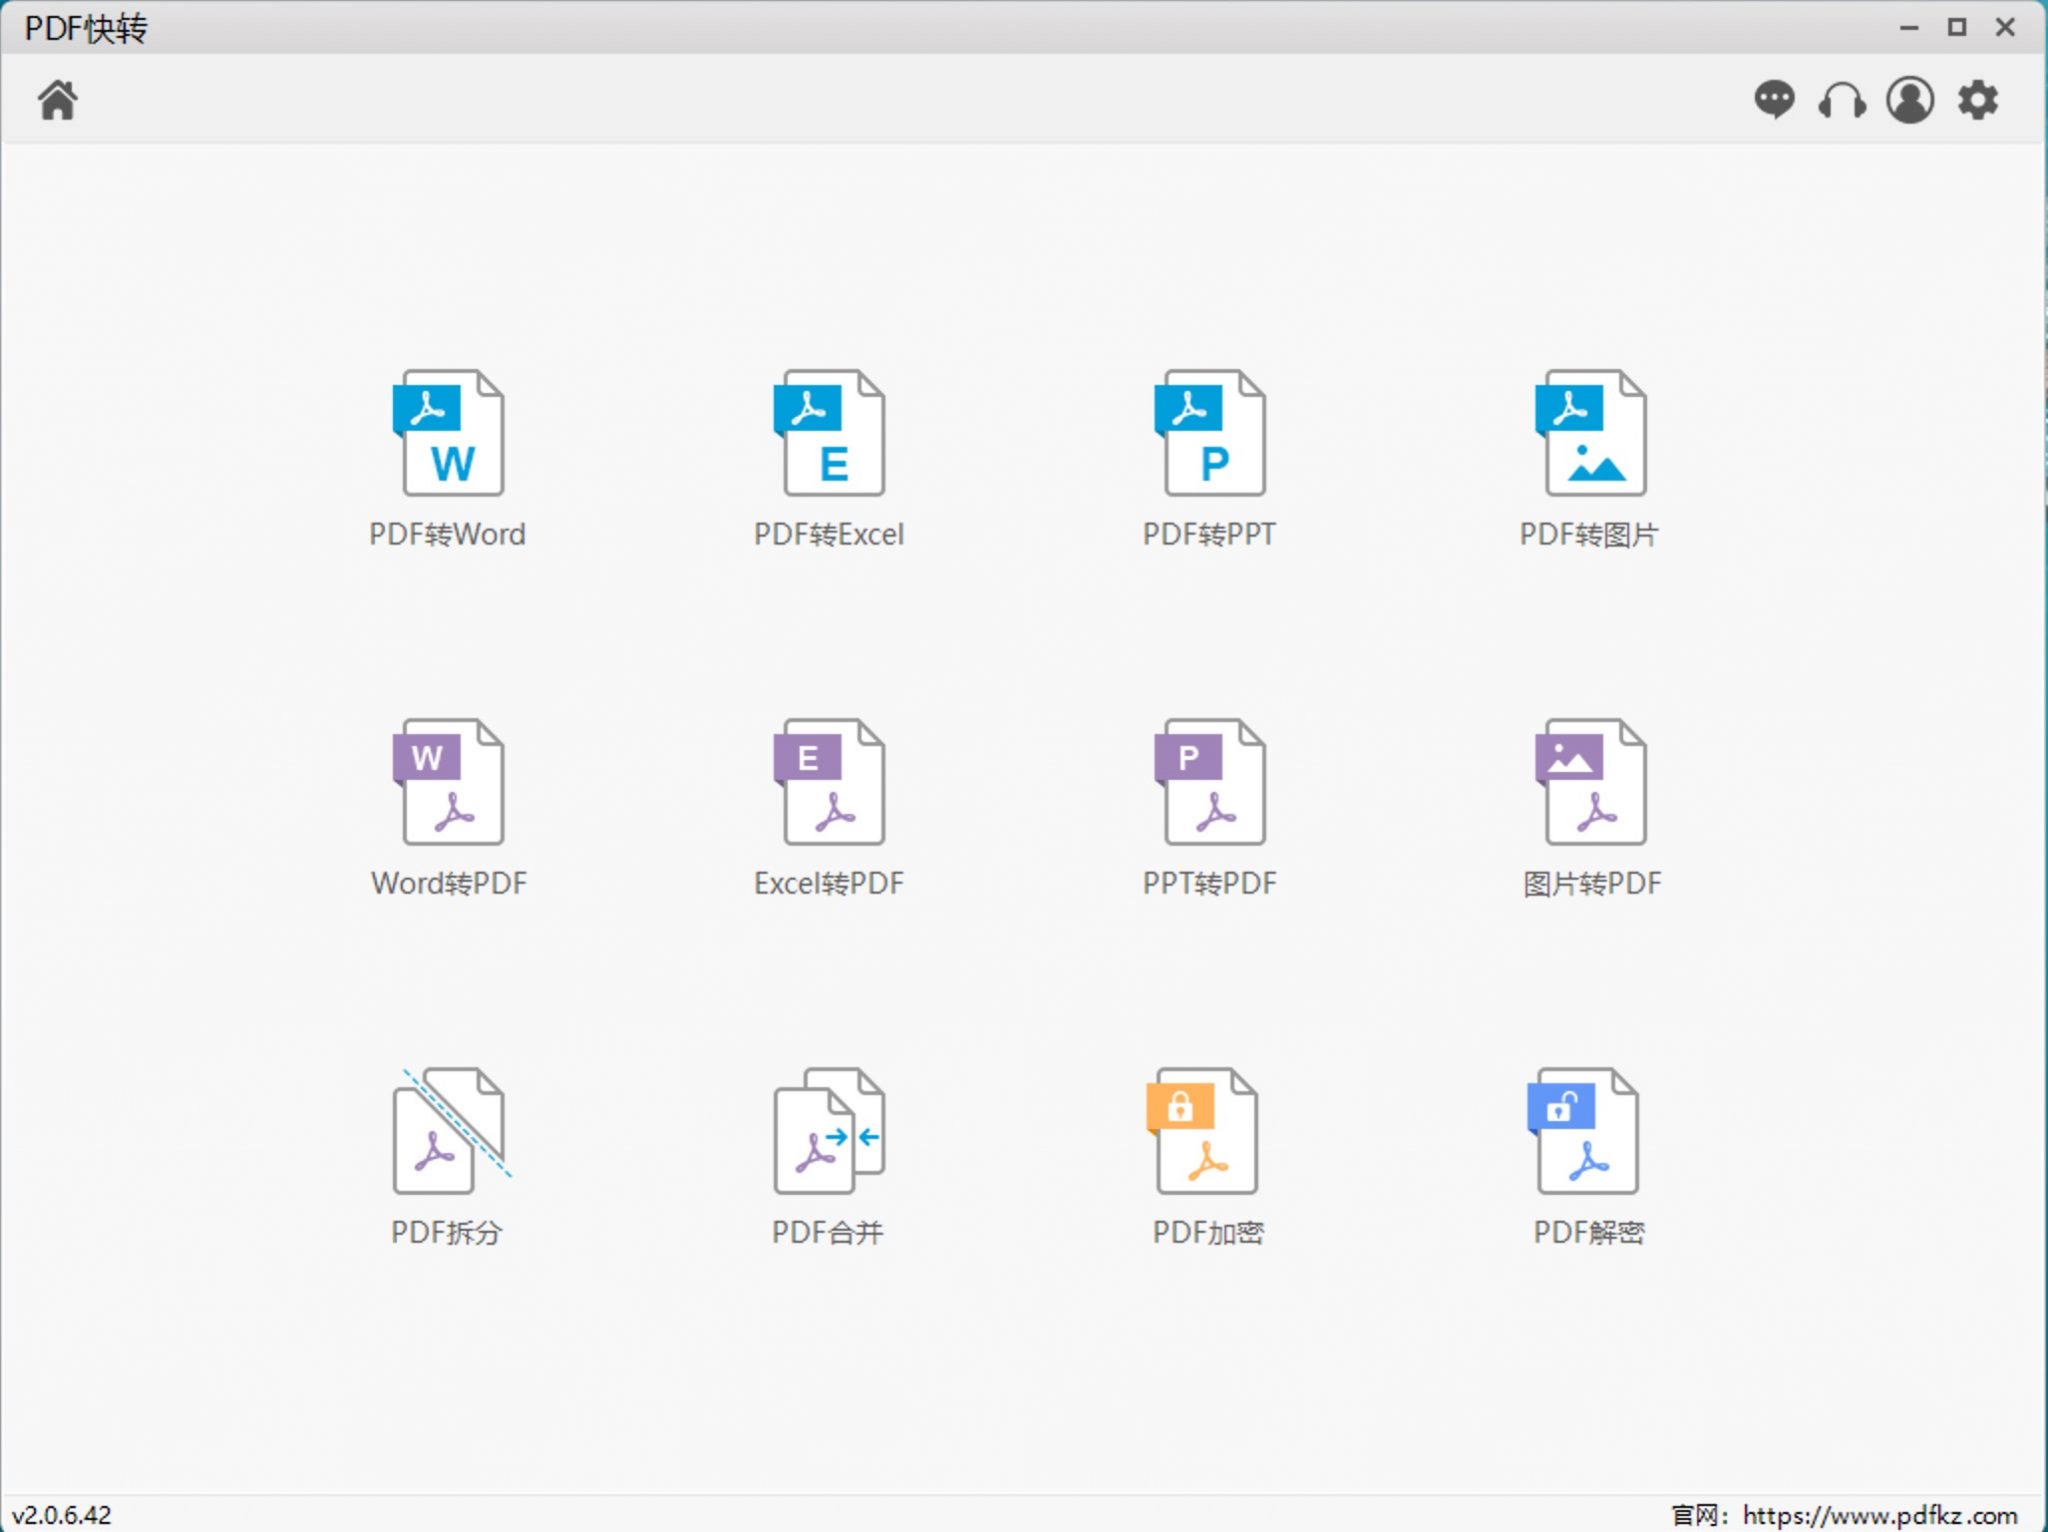The width and height of the screenshot is (2048, 1532).
Task: Visit the official website pdfkz.com link
Action: (x=1878, y=1515)
